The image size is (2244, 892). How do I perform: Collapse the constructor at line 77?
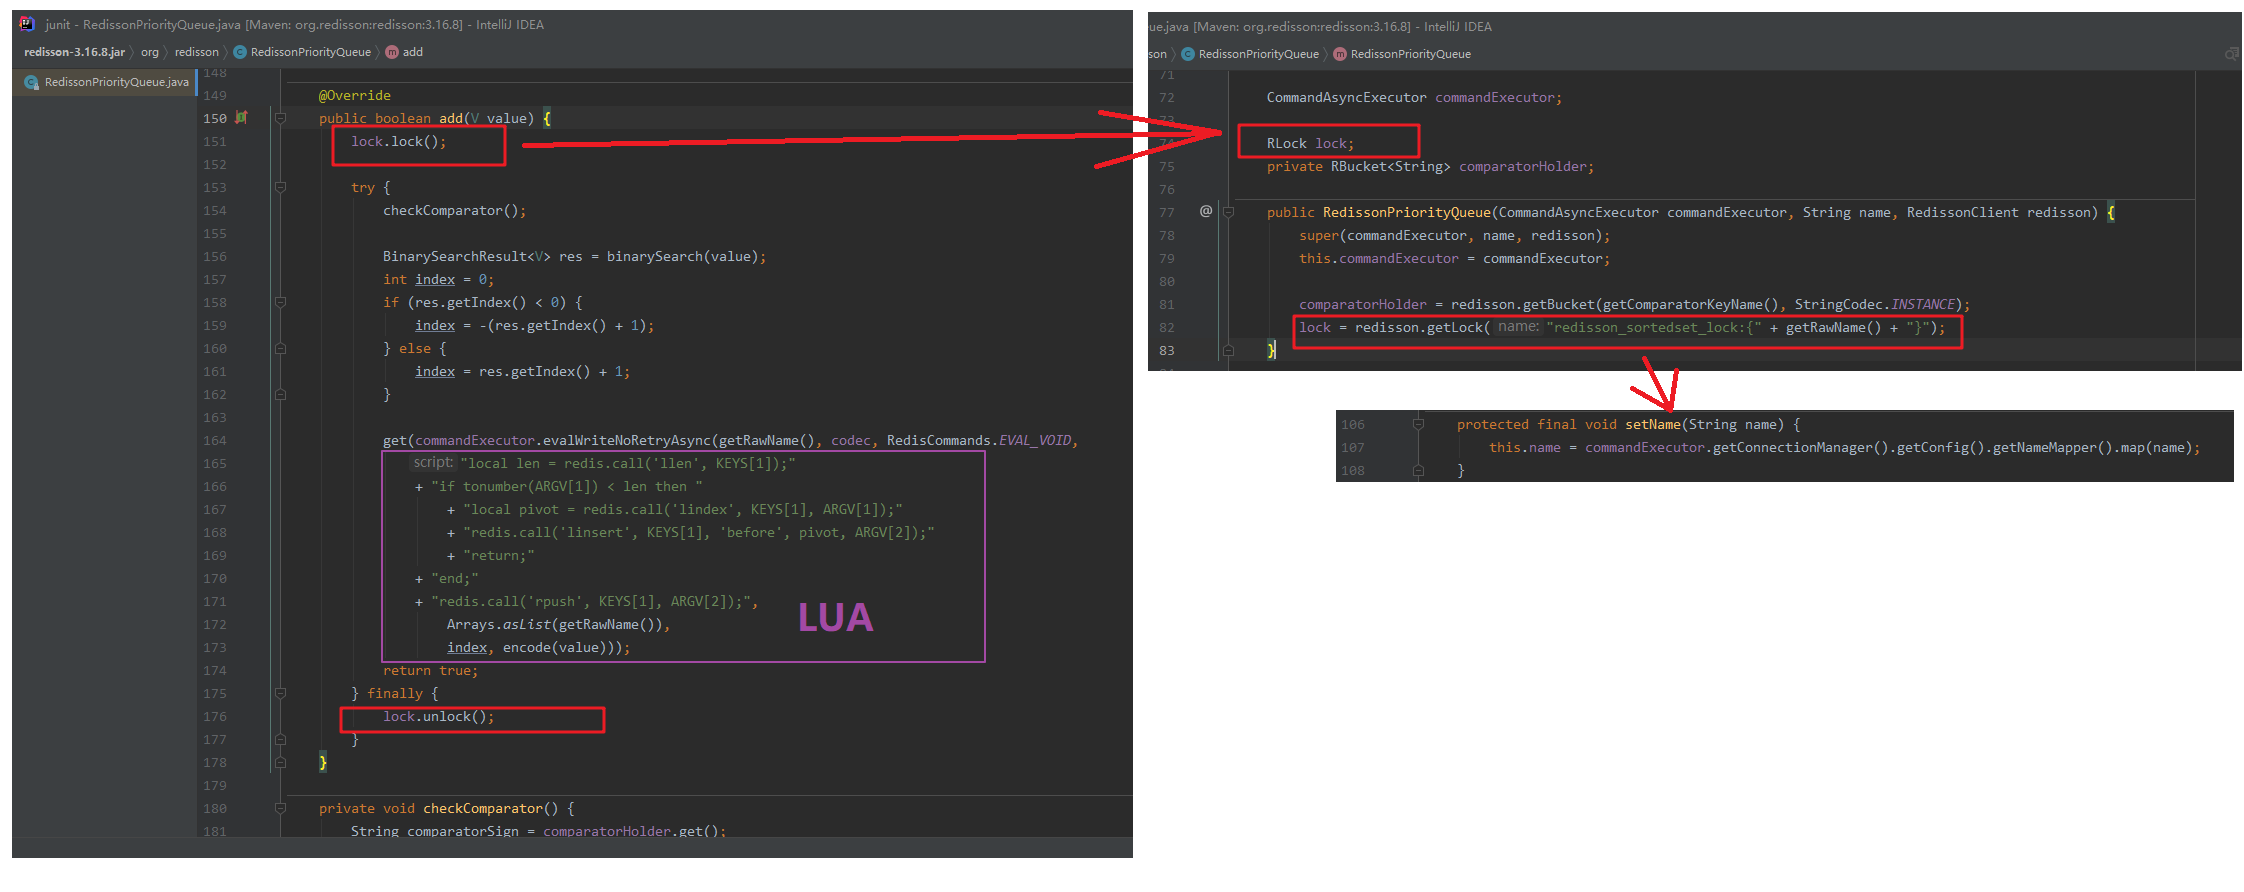[1229, 212]
